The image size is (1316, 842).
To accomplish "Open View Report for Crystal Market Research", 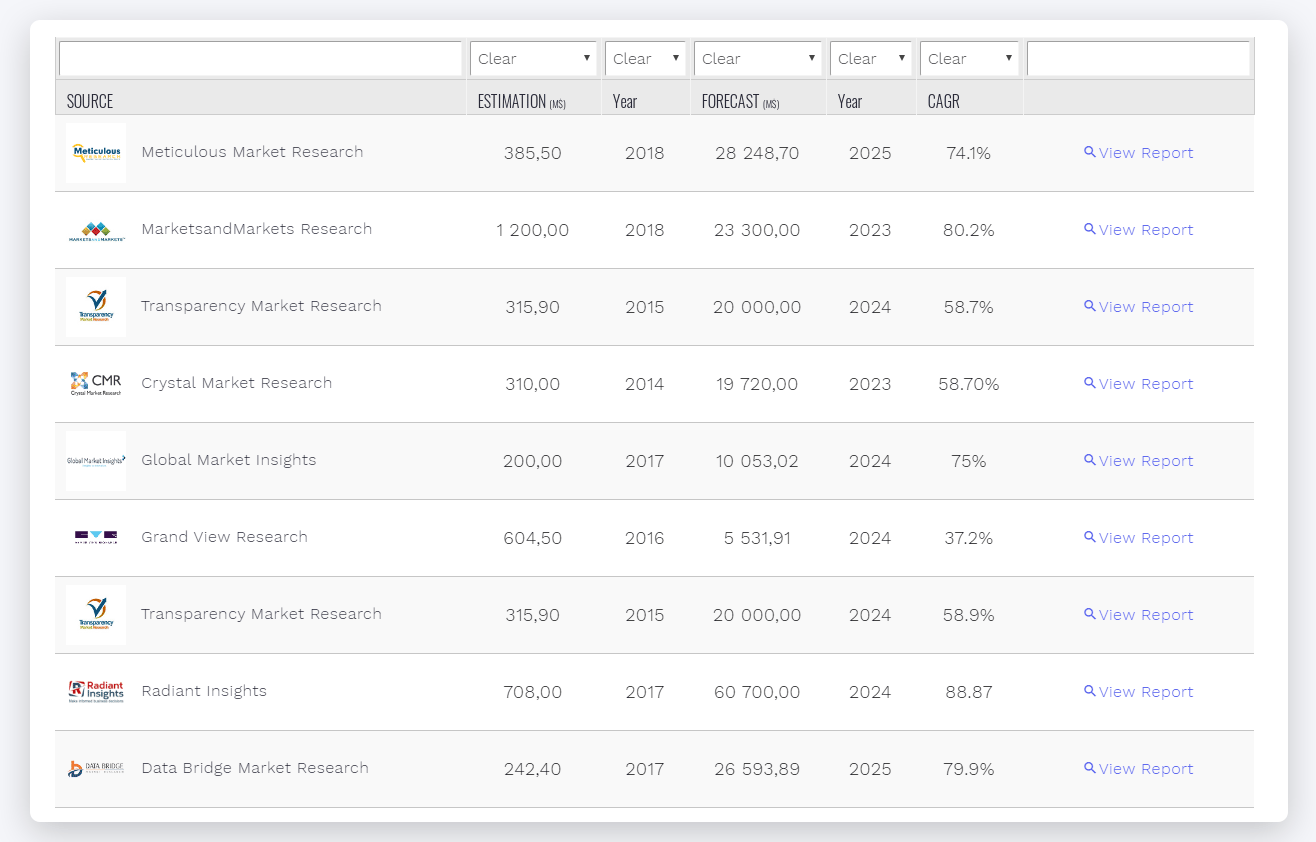I will (x=1139, y=384).
